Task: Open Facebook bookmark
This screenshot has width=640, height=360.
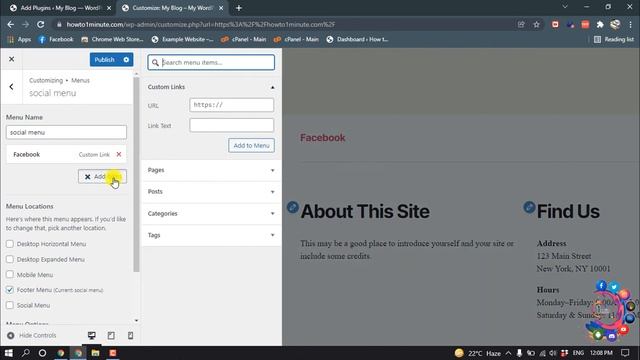Action: pos(56,40)
